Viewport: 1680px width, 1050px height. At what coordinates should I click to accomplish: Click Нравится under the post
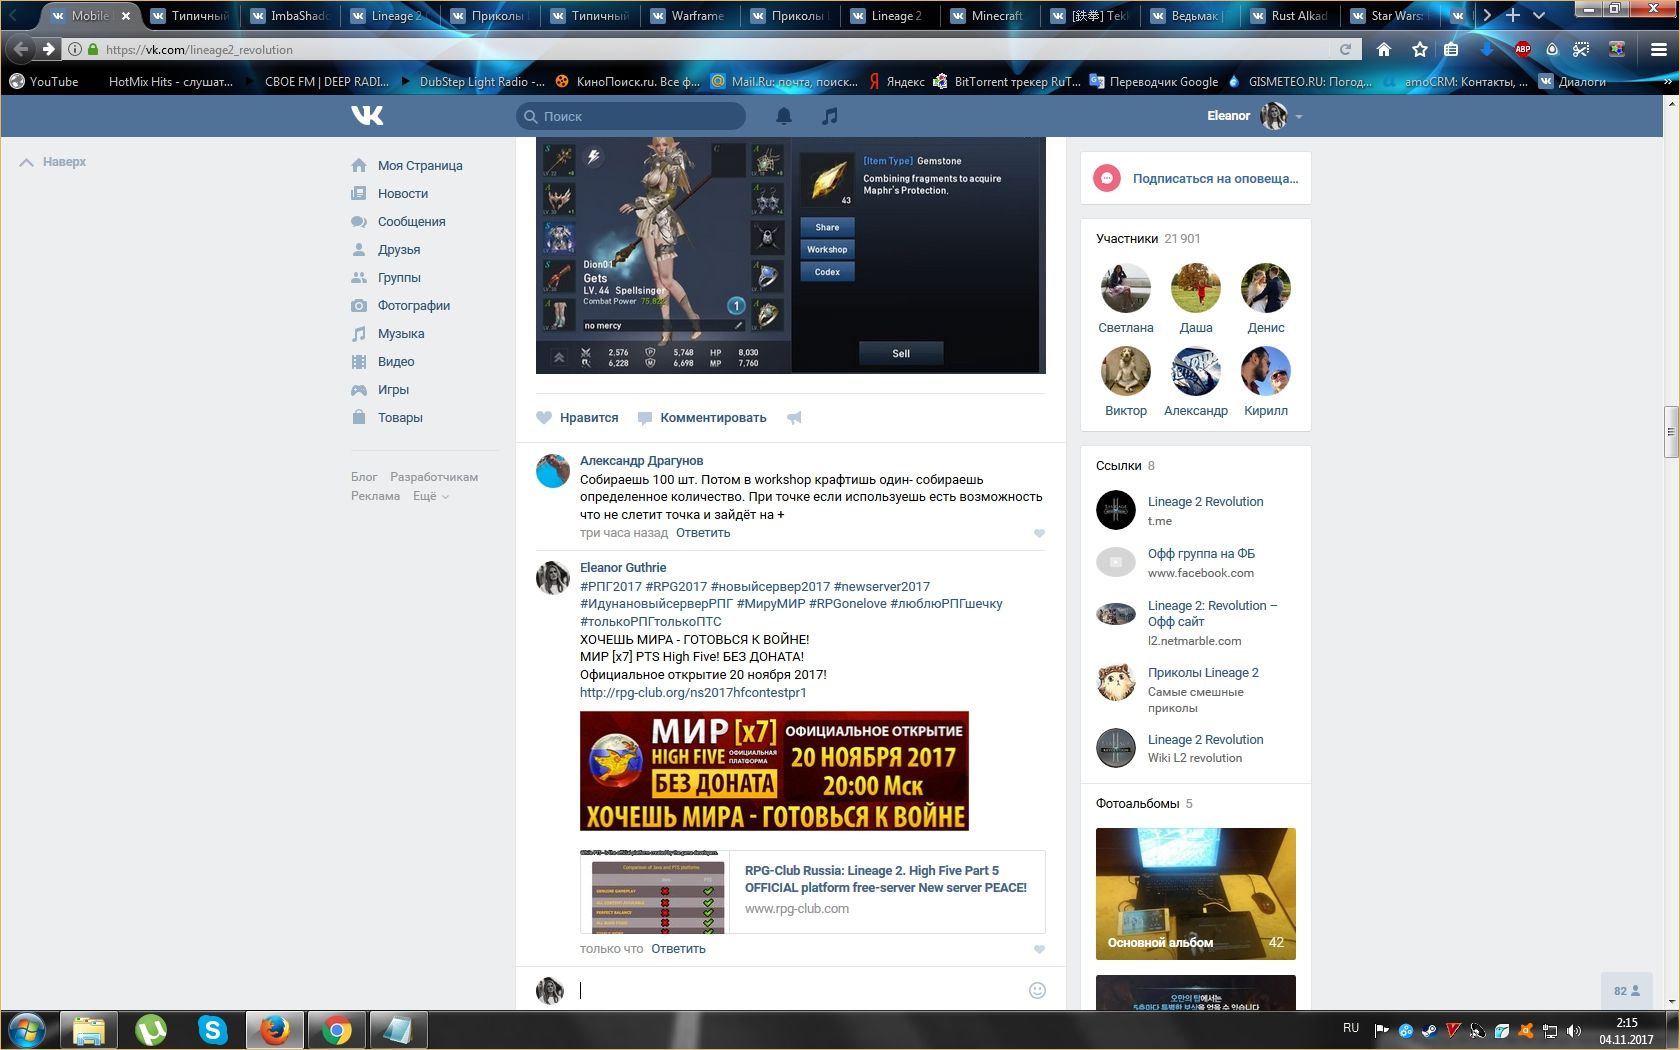coord(578,418)
